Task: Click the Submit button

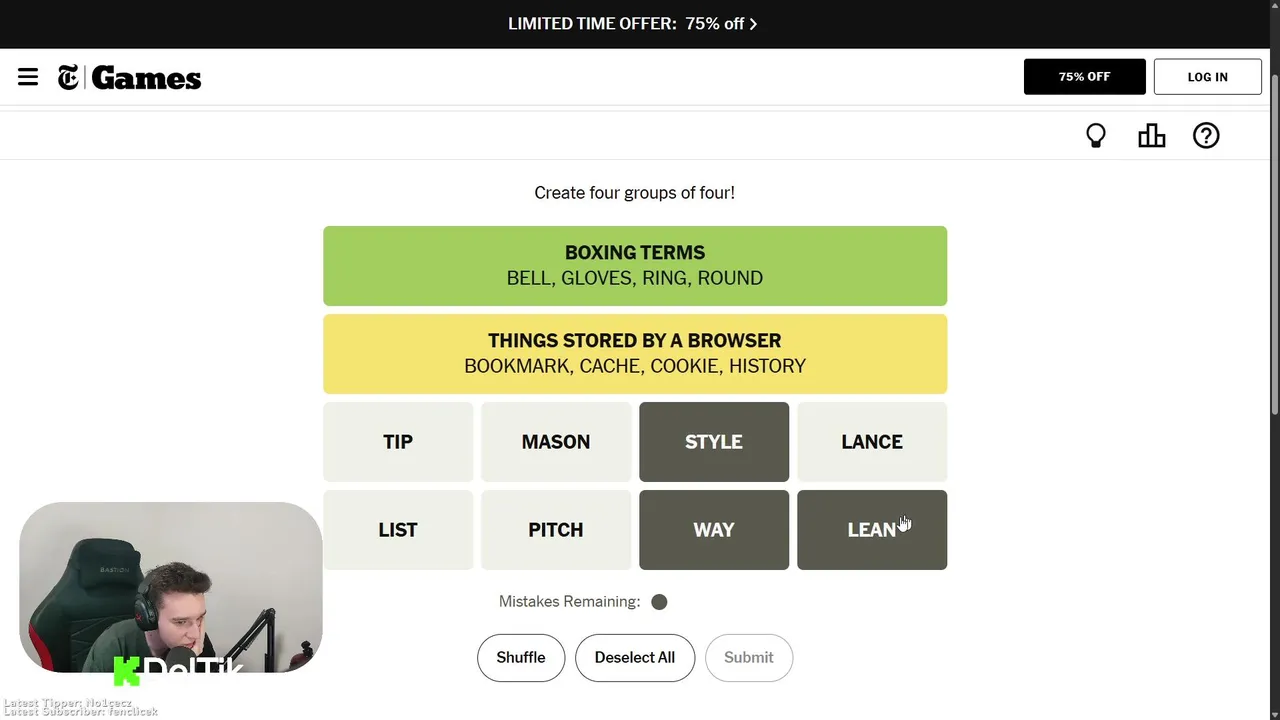Action: [x=749, y=658]
